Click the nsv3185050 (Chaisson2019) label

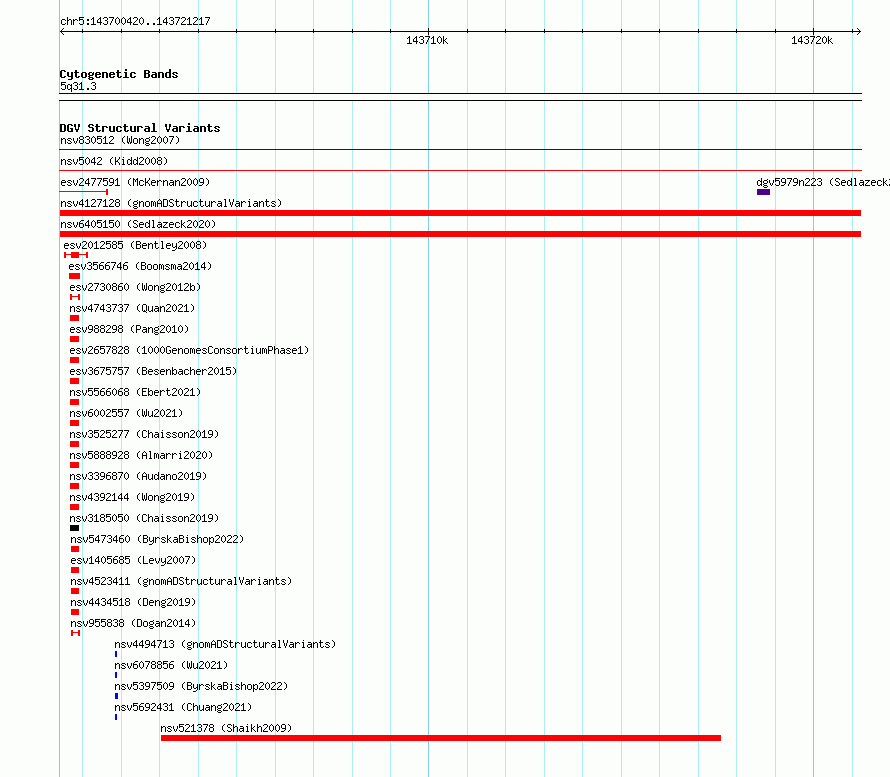[x=144, y=518]
